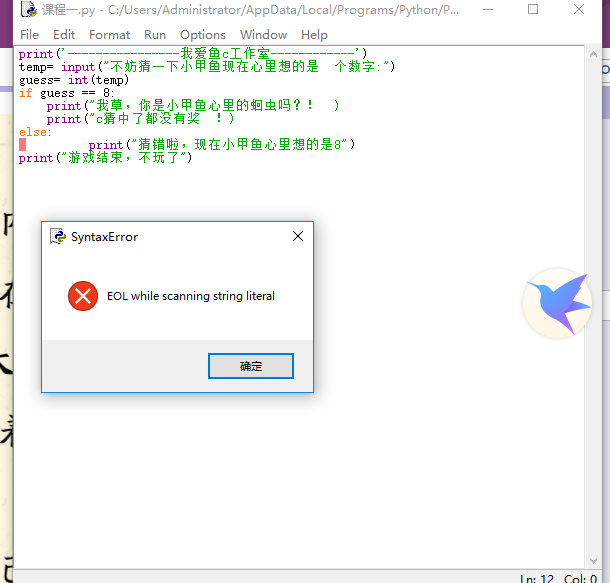Expand the Format menu
The image size is (610, 583).
coord(109,34)
